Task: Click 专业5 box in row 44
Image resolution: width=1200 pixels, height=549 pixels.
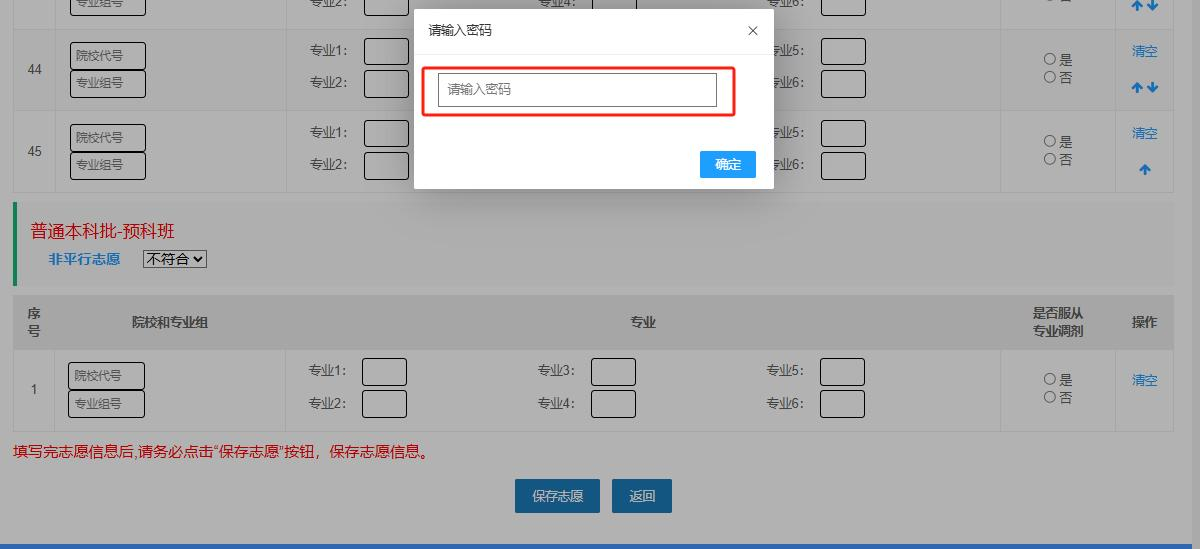Action: [843, 51]
